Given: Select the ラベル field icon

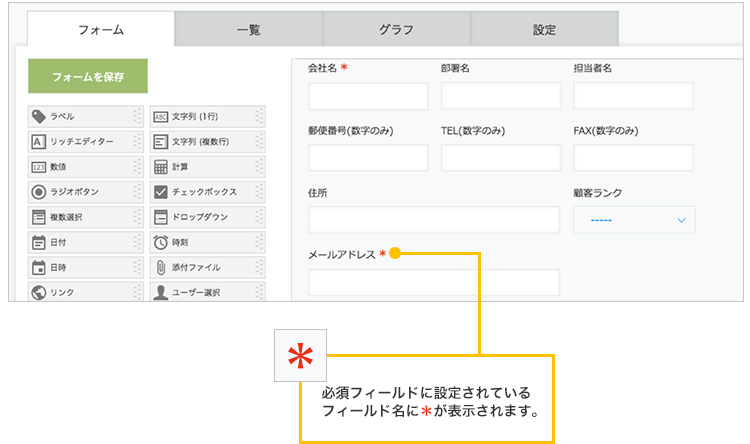Looking at the screenshot, I should (38, 116).
